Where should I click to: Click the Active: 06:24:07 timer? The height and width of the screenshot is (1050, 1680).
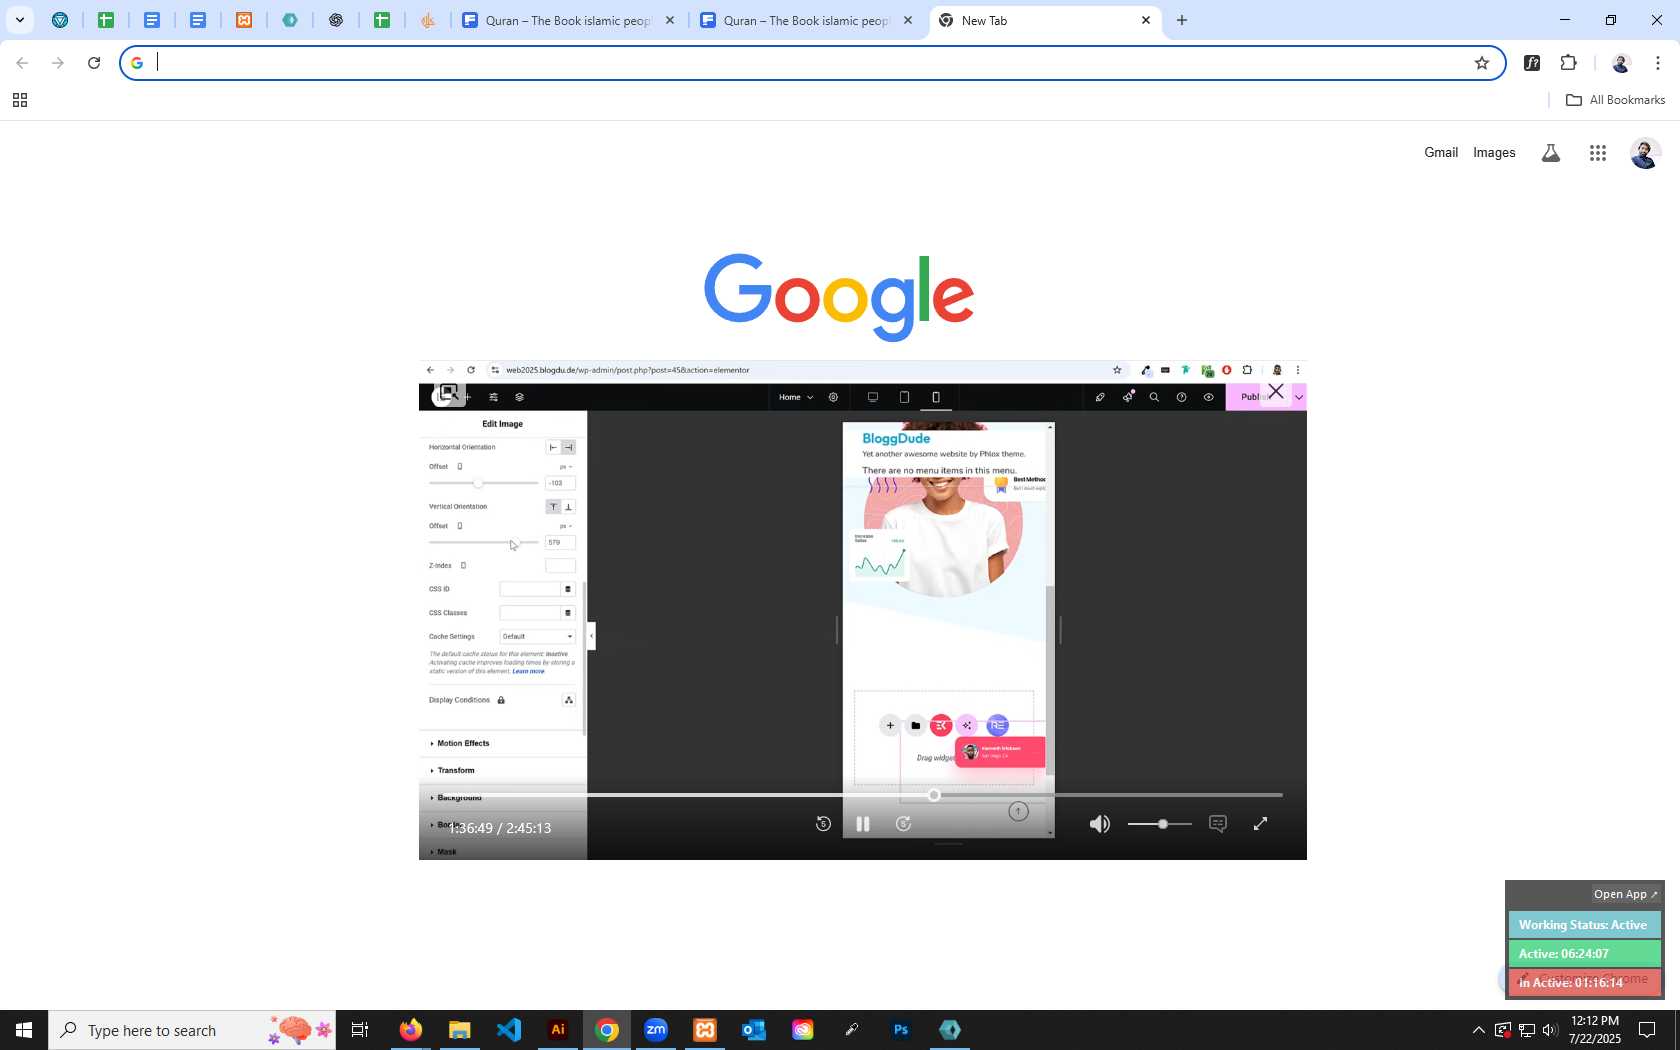click(x=1584, y=954)
